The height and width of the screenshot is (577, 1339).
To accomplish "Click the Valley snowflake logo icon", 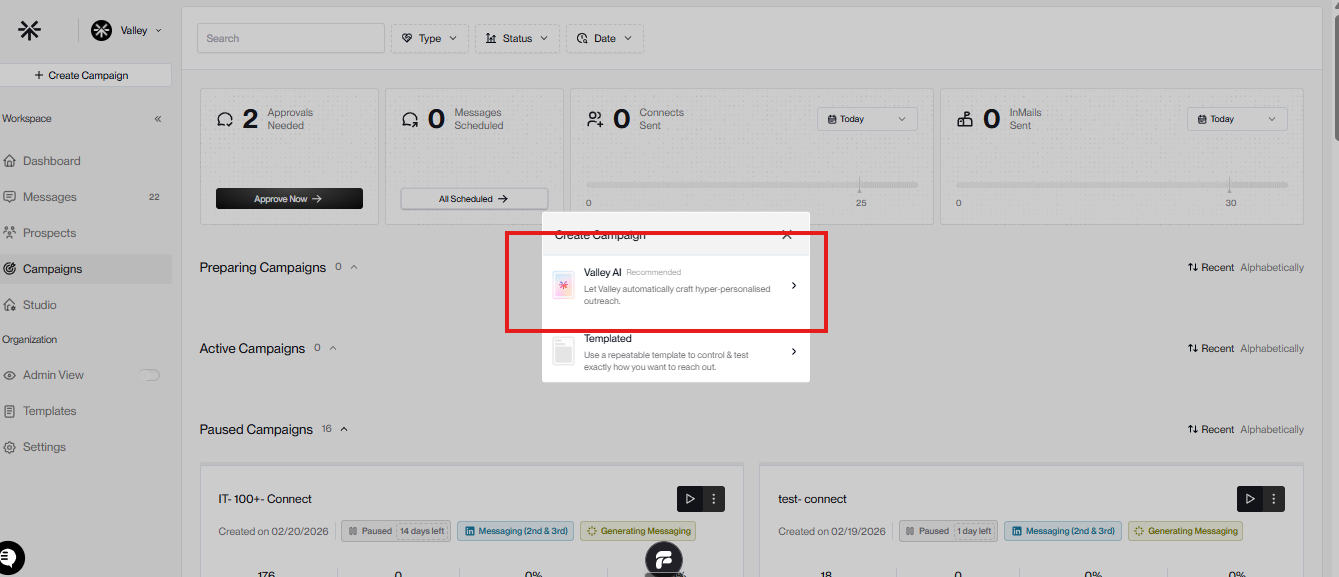I will (x=30, y=30).
